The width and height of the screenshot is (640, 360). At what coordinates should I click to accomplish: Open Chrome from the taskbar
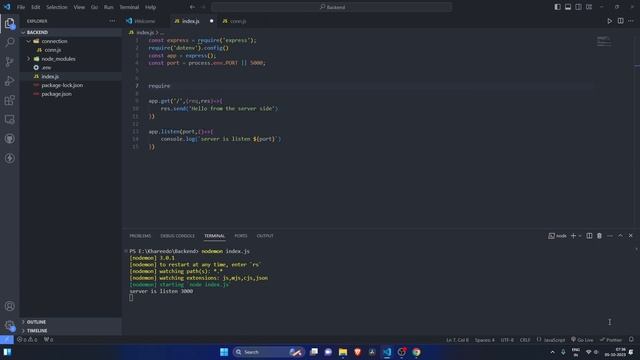pos(416,352)
